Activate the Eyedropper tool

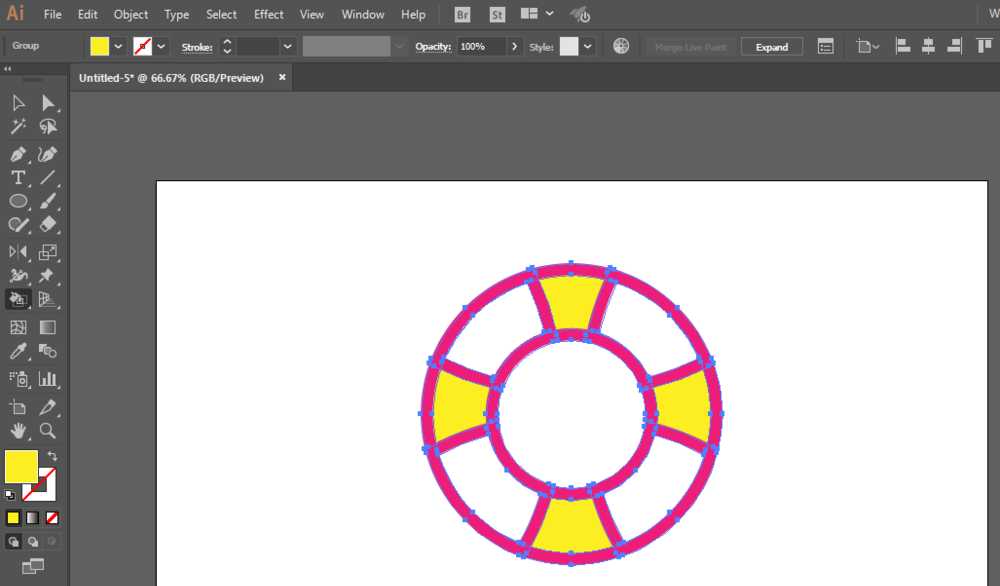tap(18, 352)
